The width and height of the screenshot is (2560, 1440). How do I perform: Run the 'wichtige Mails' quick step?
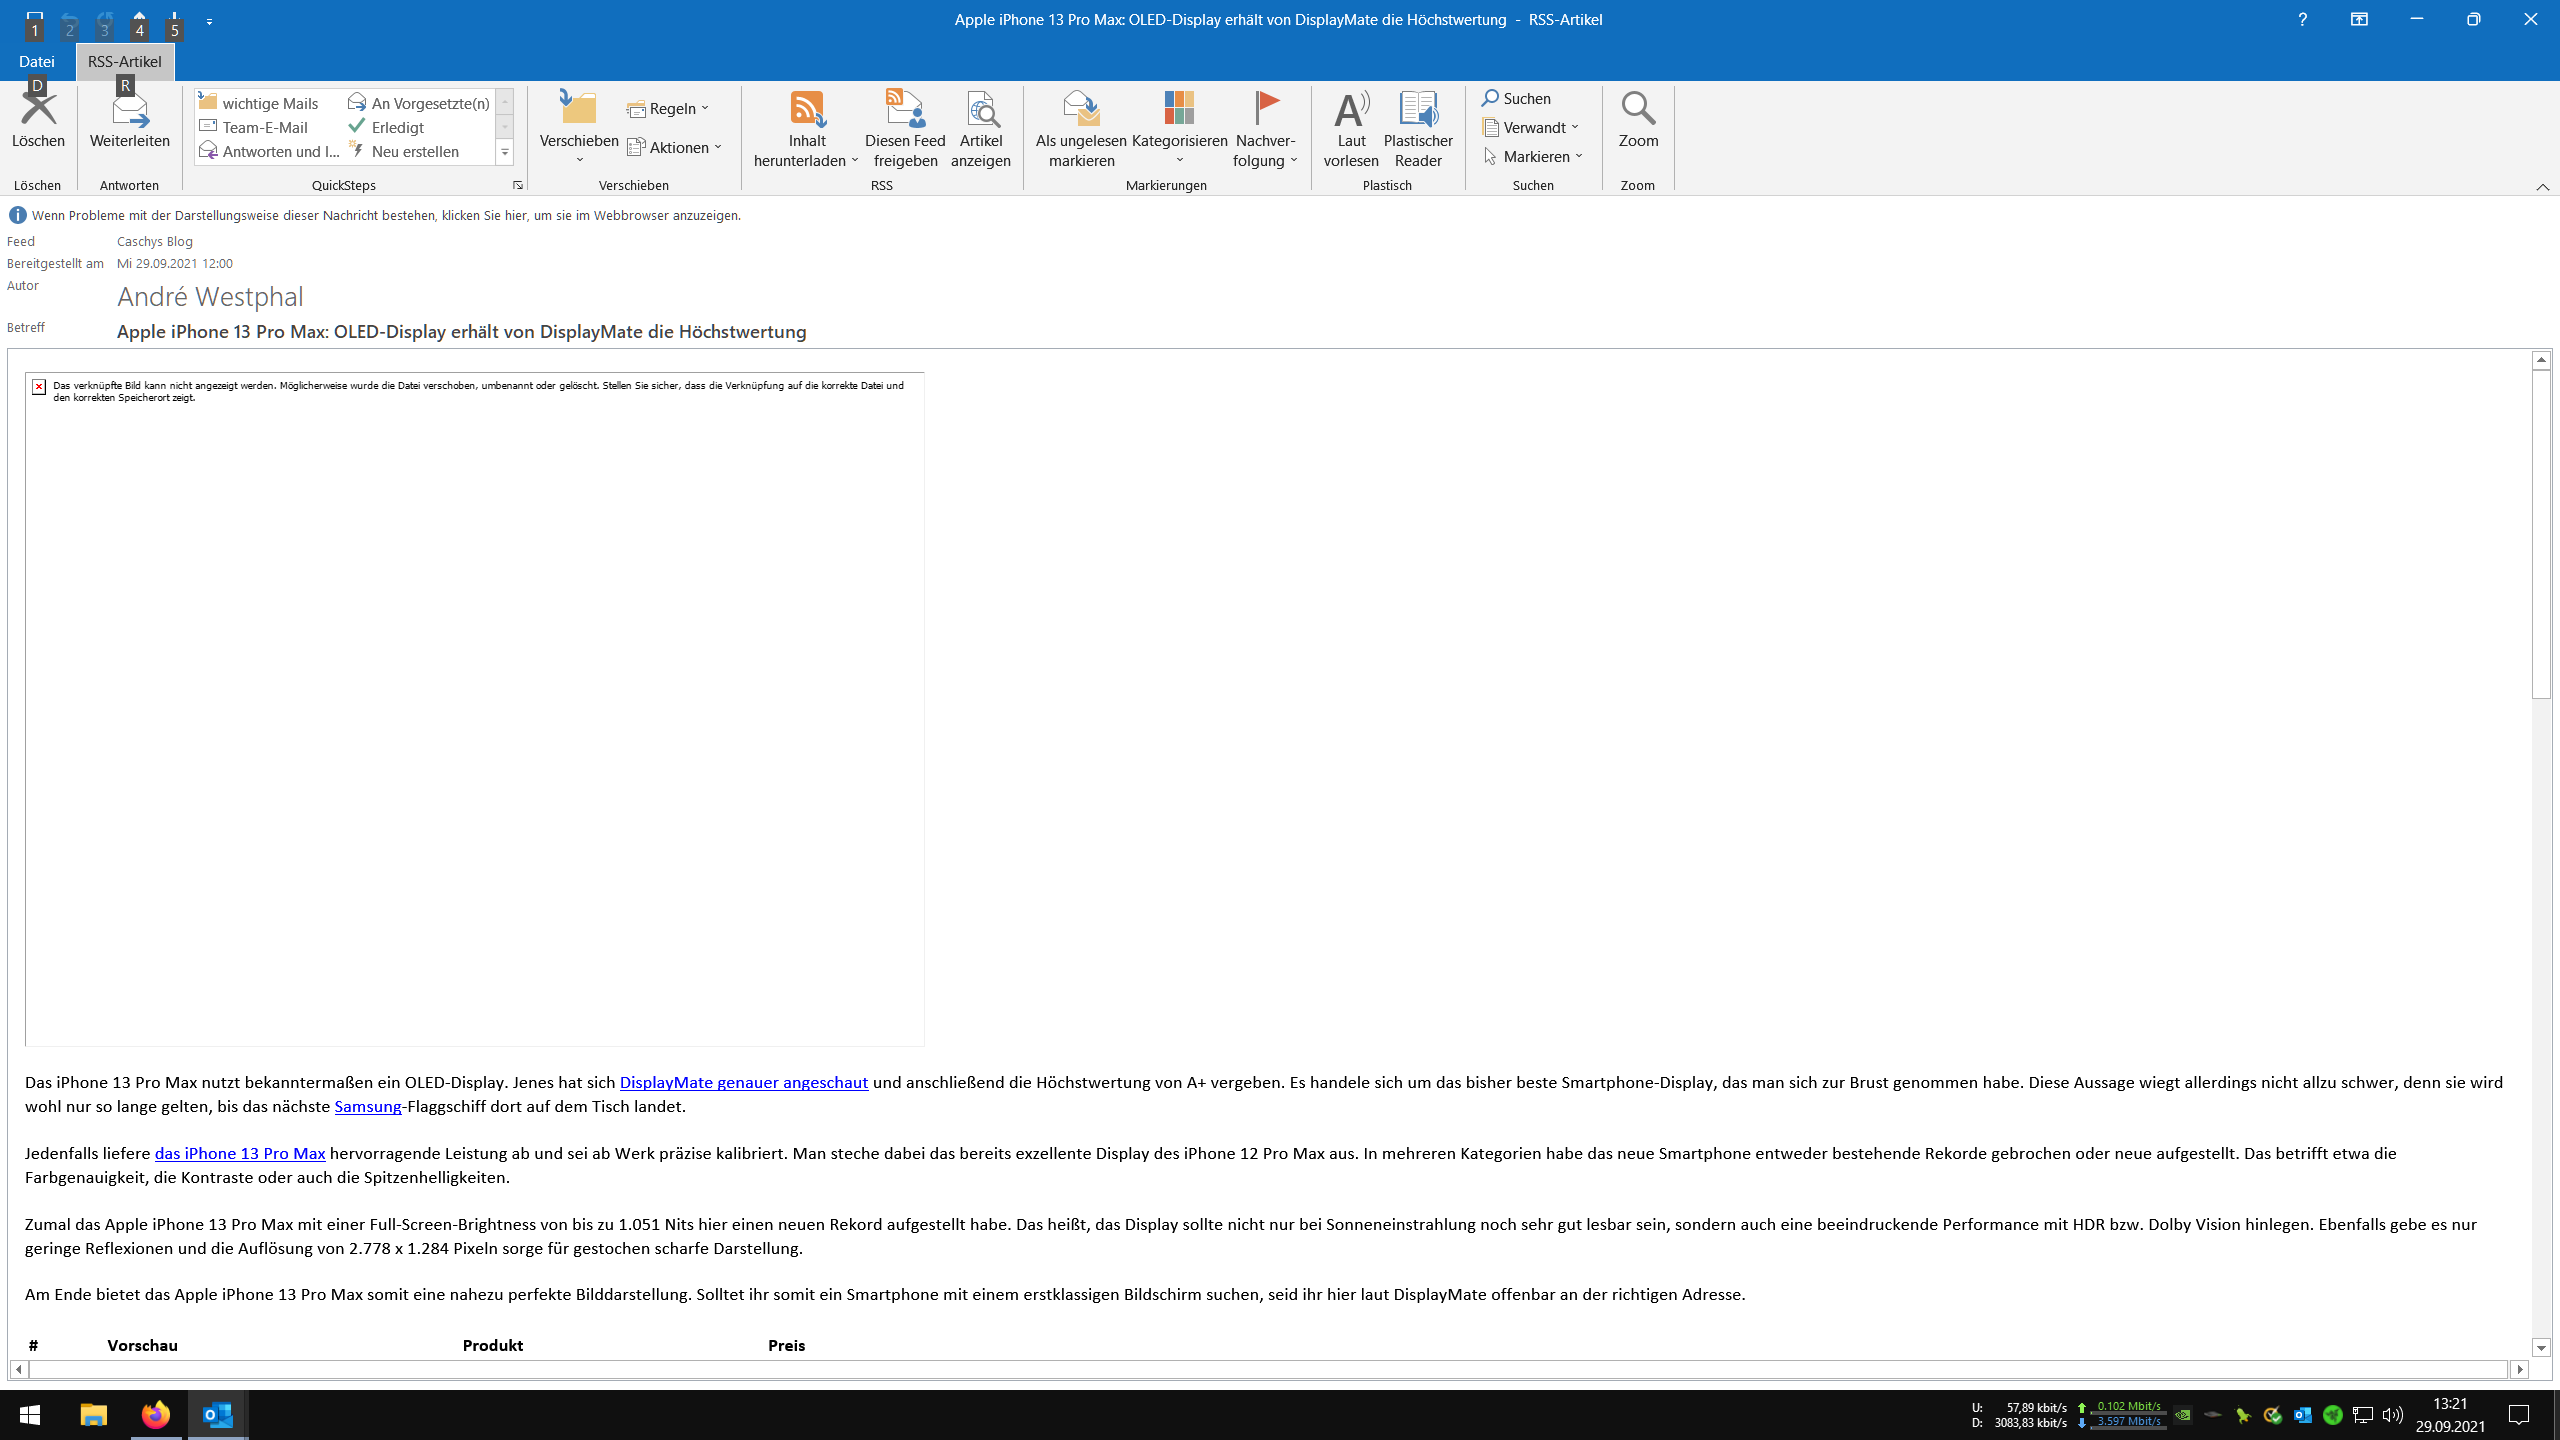[259, 103]
